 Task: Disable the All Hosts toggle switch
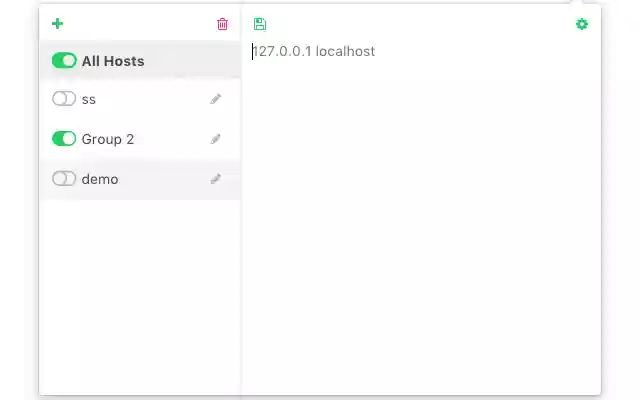(x=64, y=61)
